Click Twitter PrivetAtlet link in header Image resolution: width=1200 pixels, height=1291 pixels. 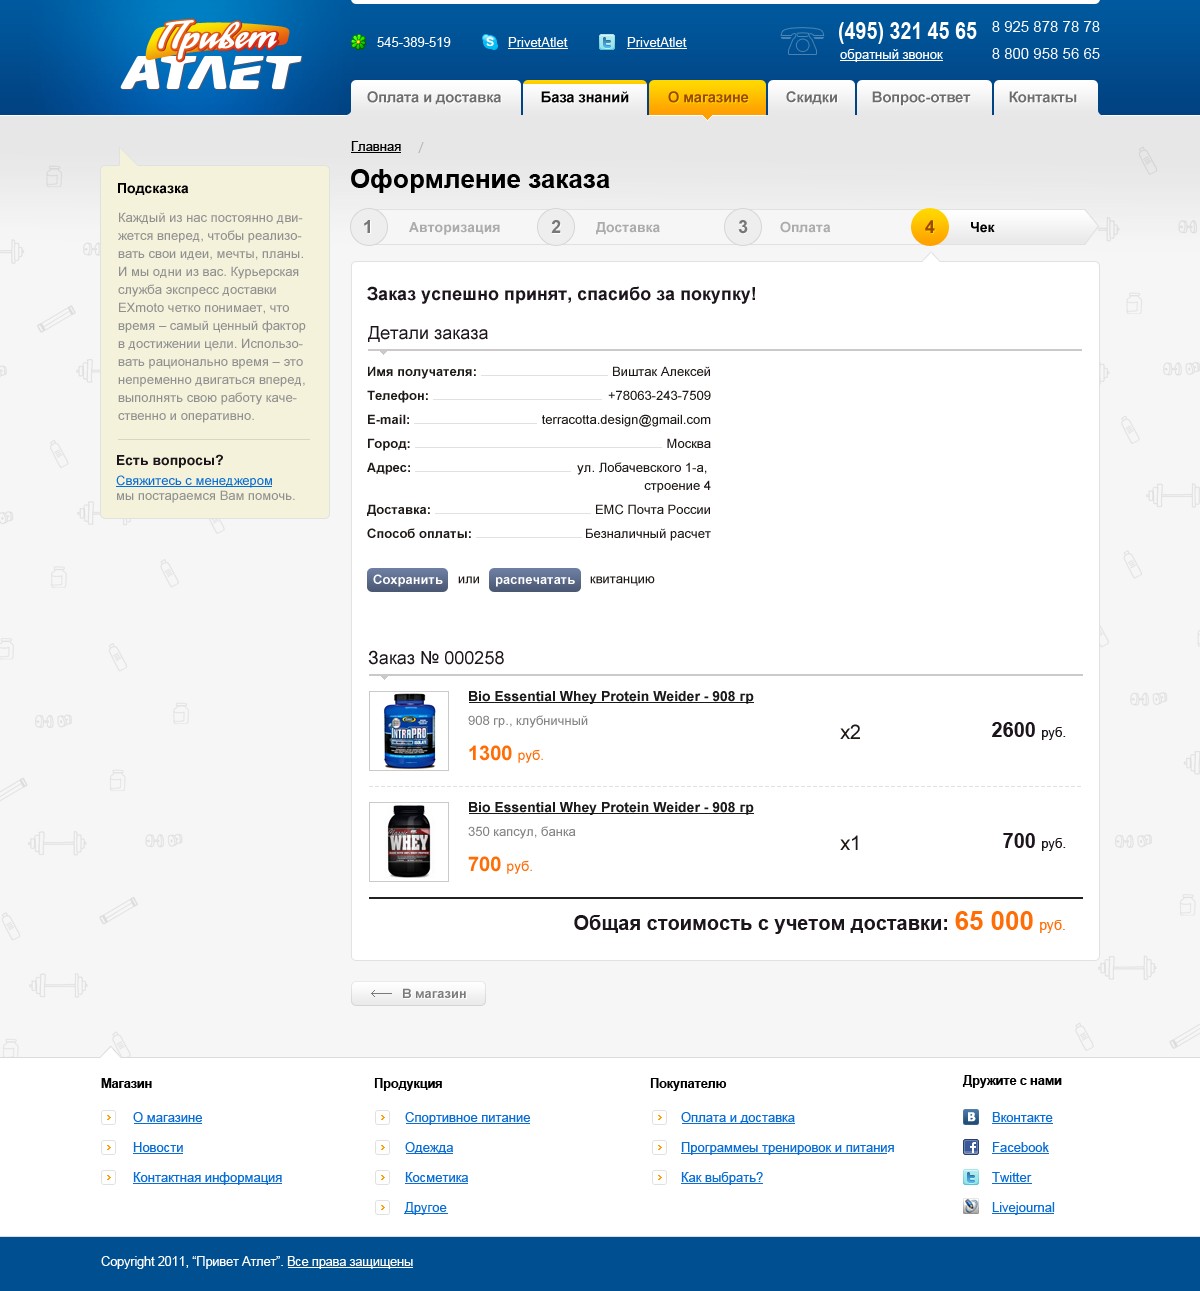pos(656,42)
